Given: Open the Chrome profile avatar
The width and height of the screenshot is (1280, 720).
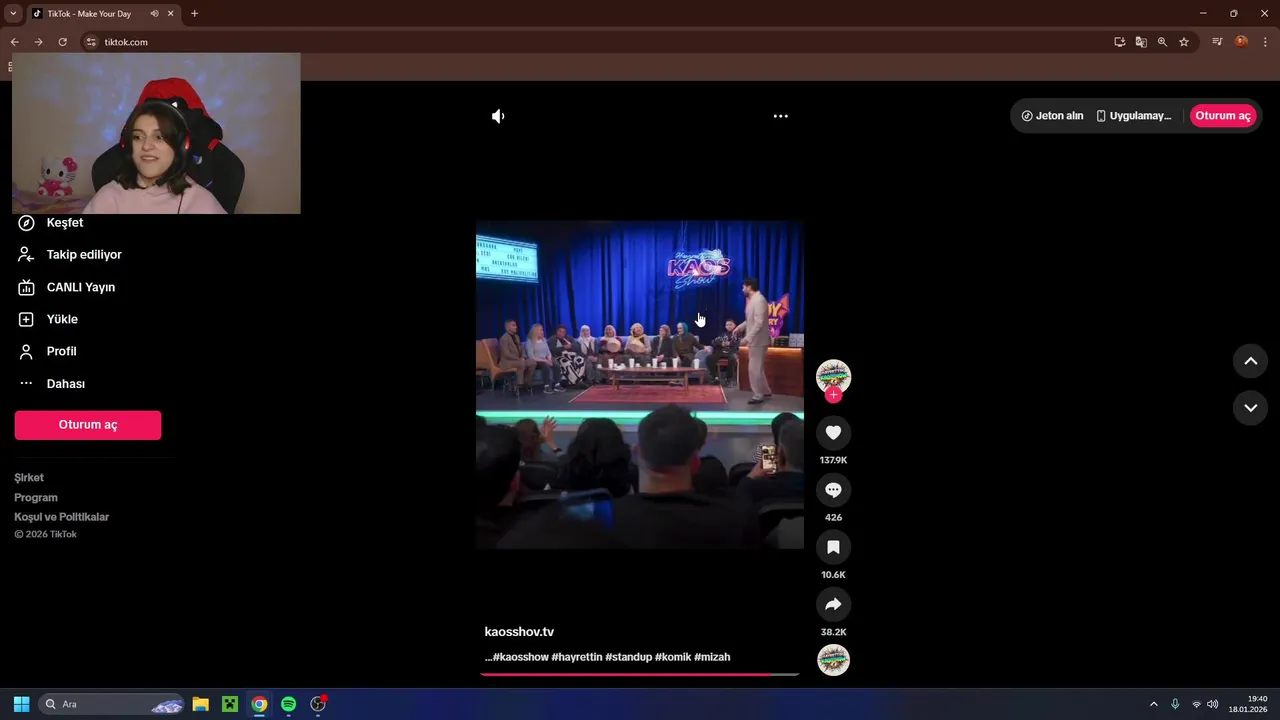Looking at the screenshot, I should tap(1241, 42).
